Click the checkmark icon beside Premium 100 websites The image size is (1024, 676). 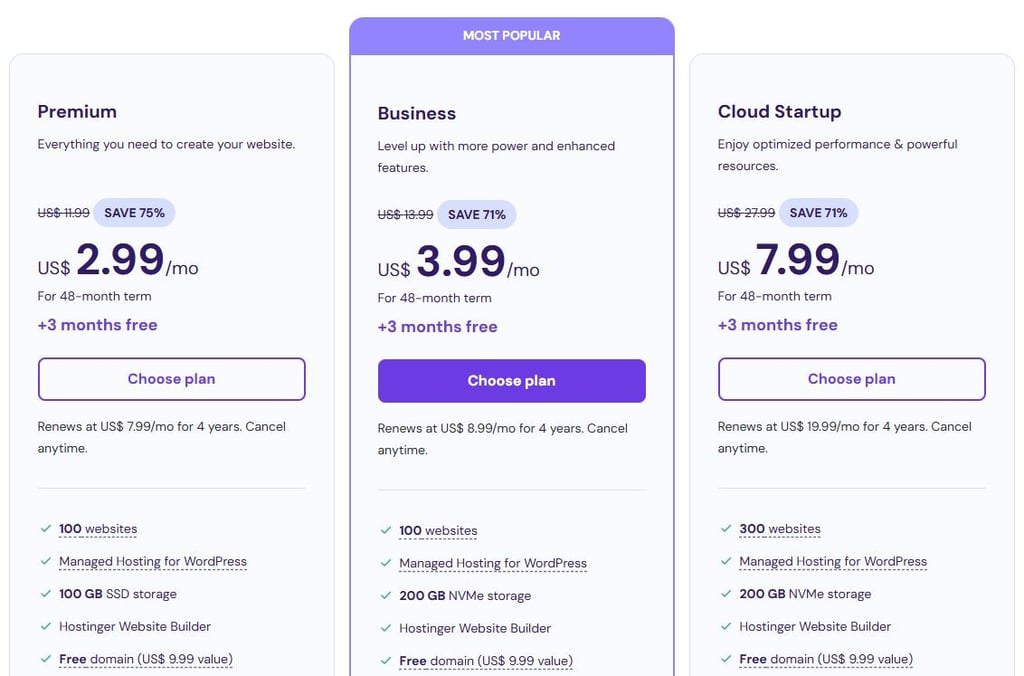point(45,529)
